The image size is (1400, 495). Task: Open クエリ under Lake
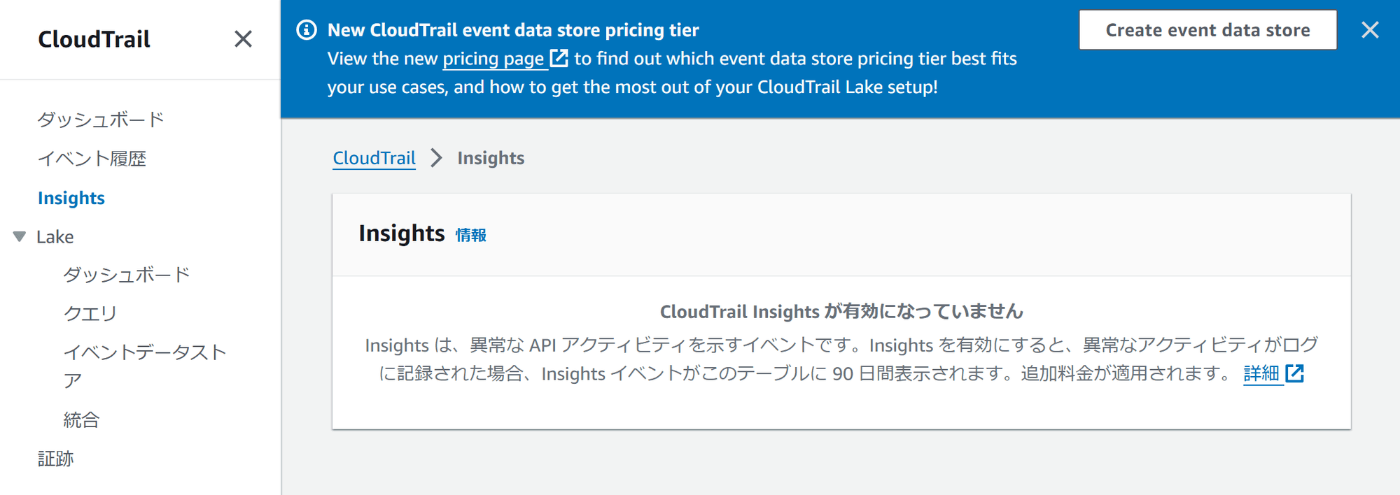point(90,313)
